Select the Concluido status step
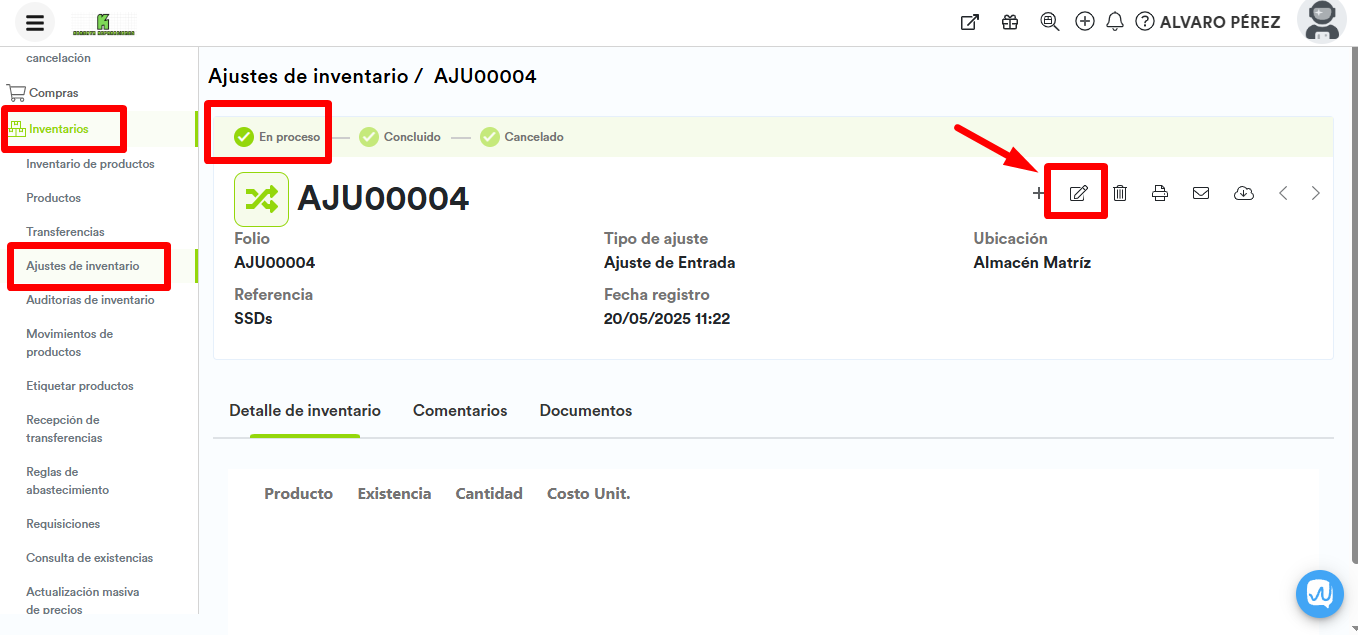The height and width of the screenshot is (635, 1358). [x=400, y=137]
